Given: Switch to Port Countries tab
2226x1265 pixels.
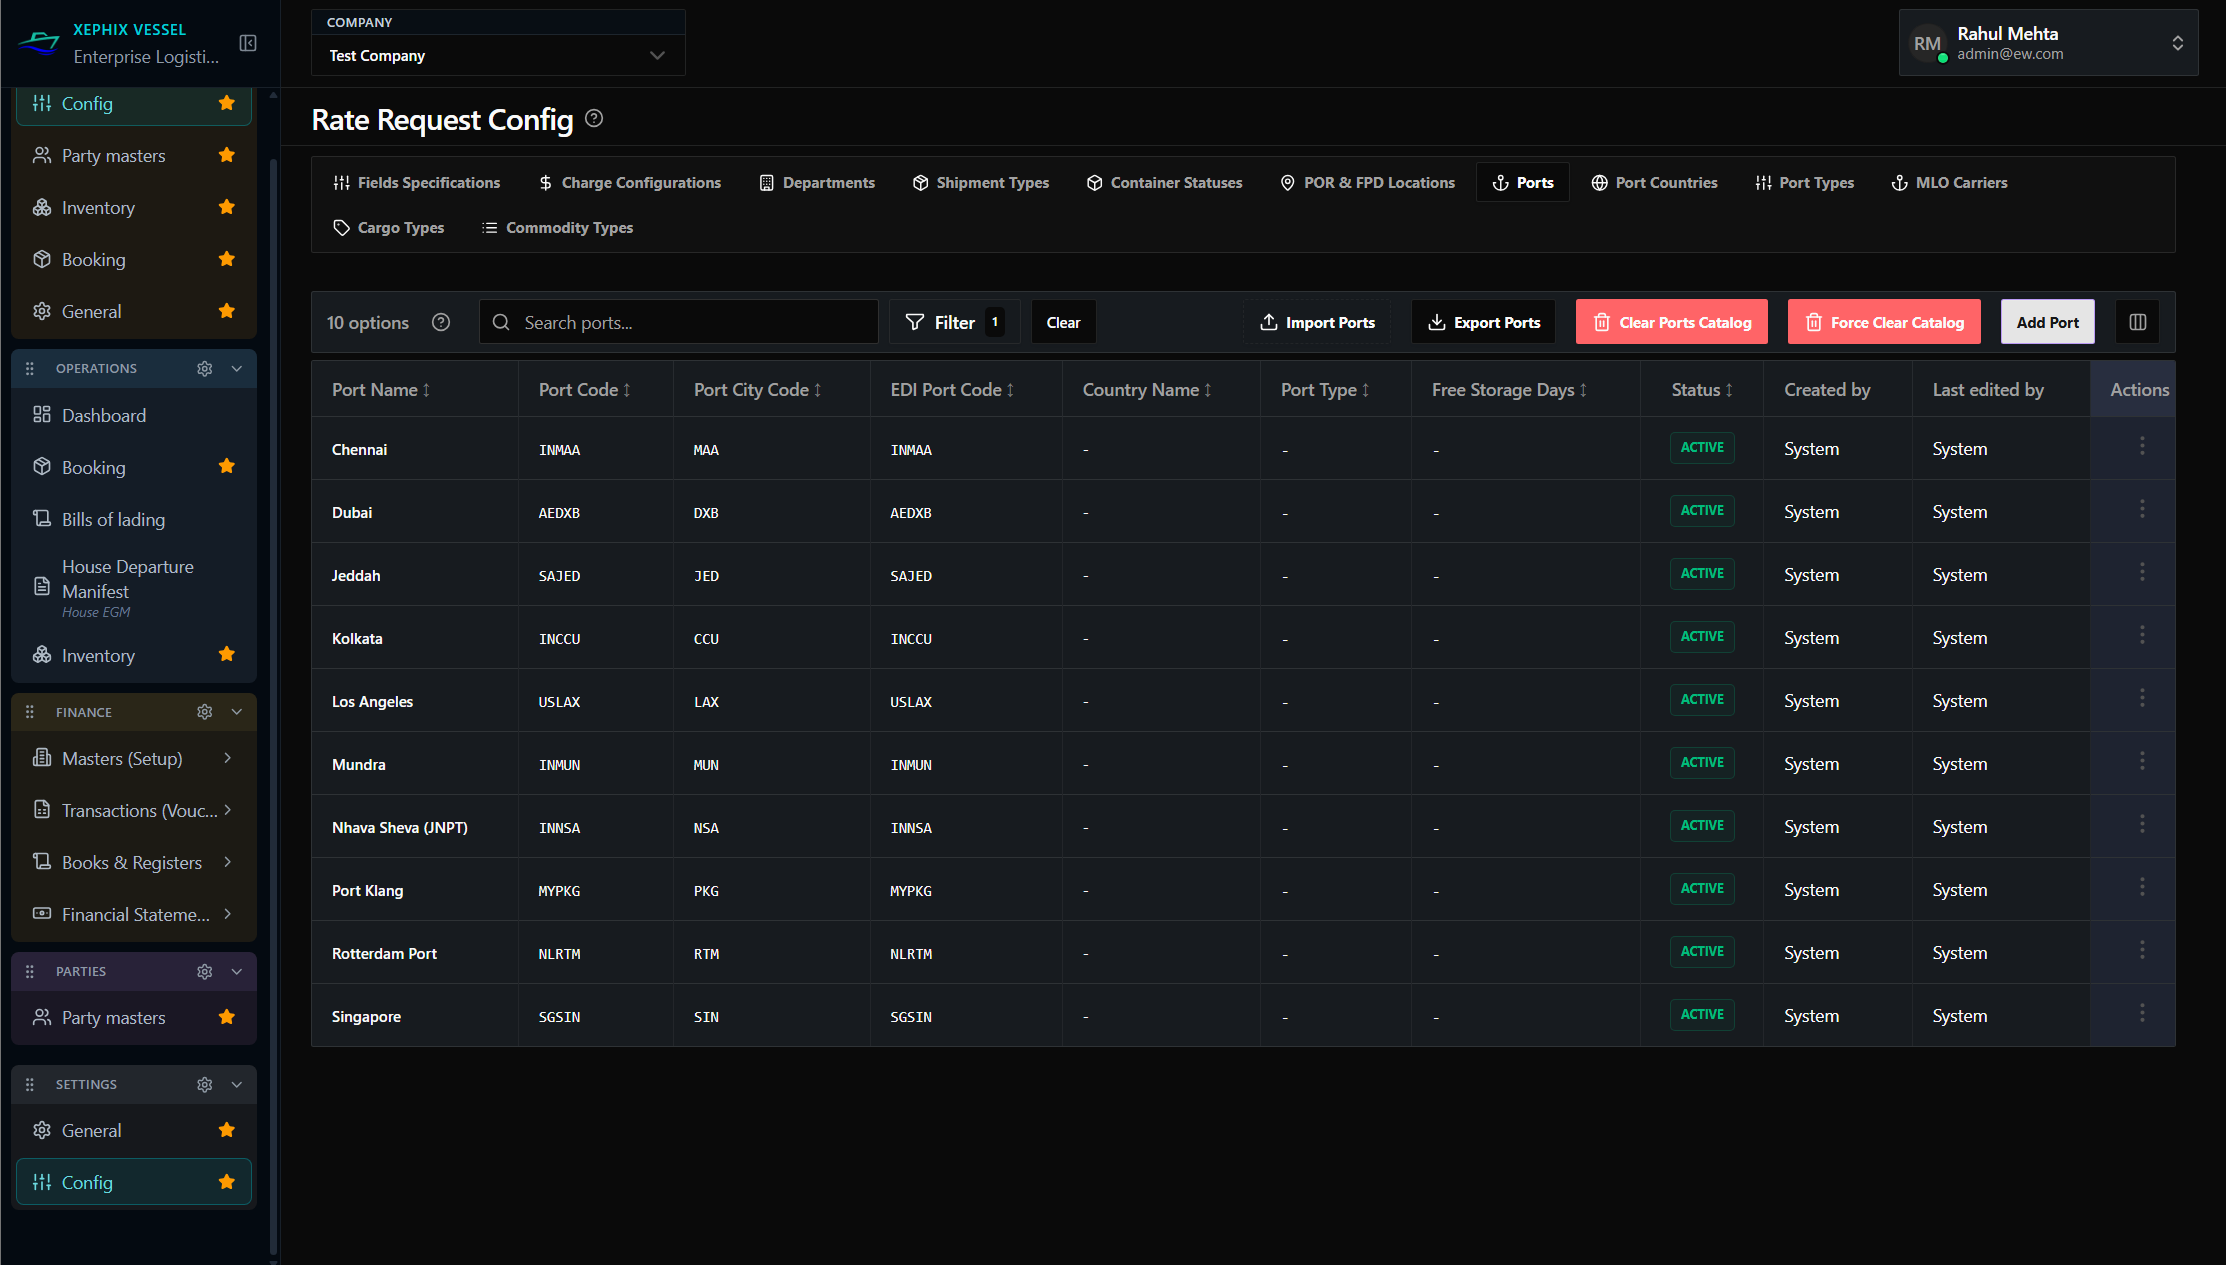Looking at the screenshot, I should 1655,182.
